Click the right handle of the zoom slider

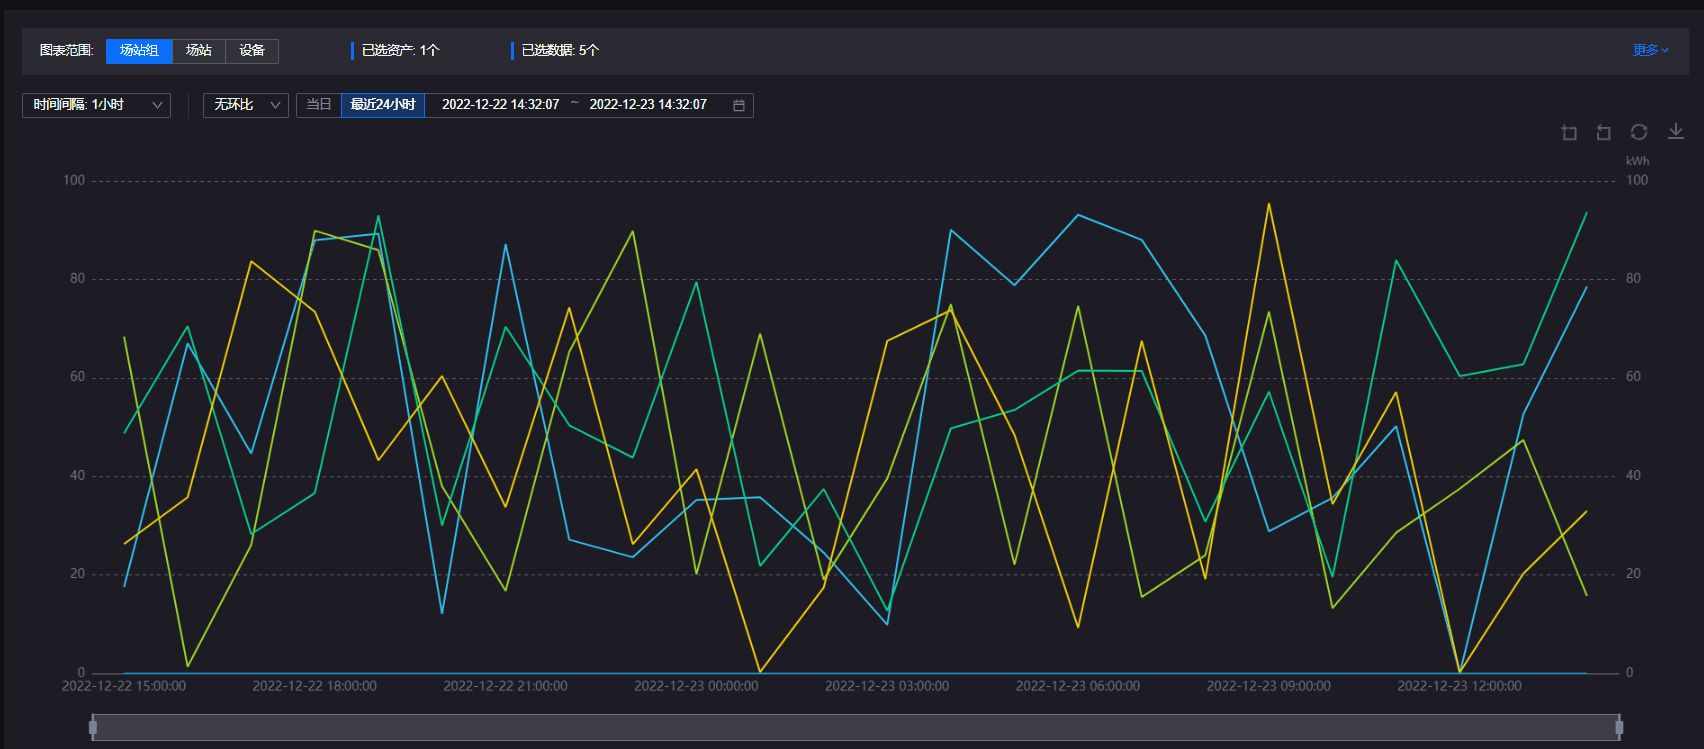(x=1619, y=727)
